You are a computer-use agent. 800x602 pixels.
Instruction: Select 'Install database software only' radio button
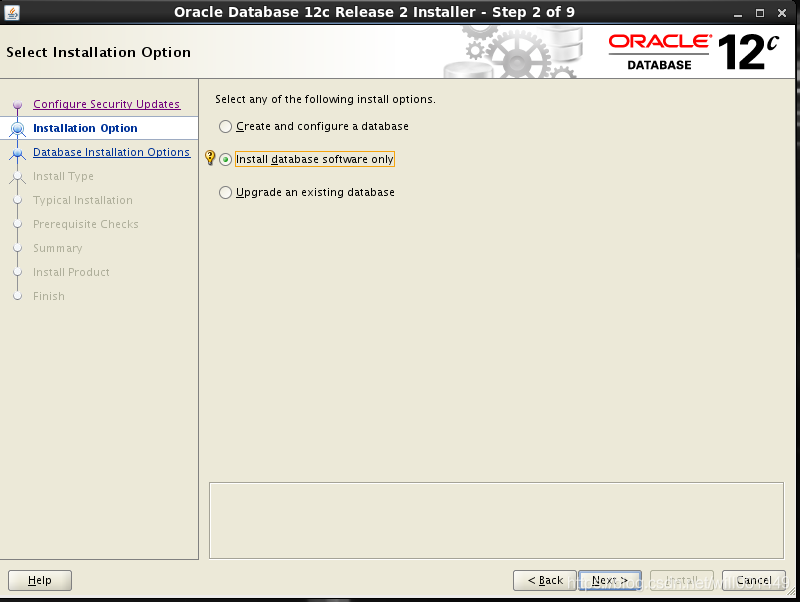226,160
